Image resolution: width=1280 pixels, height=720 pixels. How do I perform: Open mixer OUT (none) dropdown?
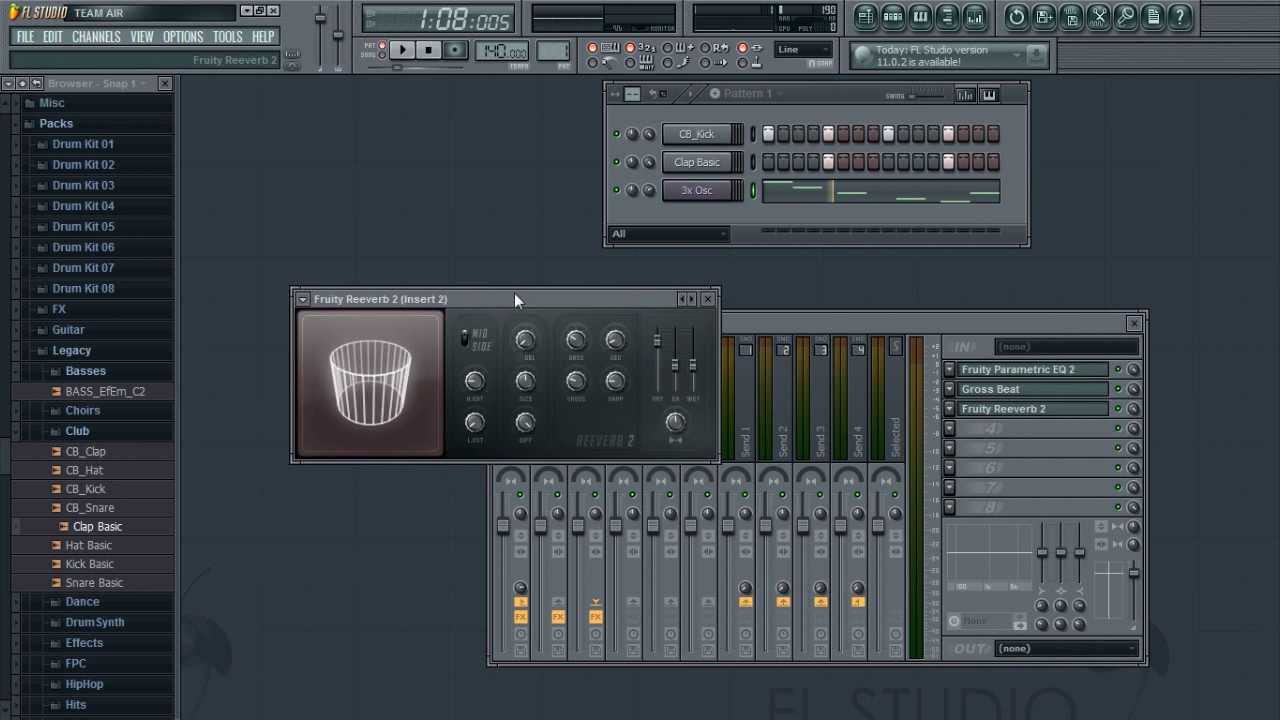(x=1067, y=648)
